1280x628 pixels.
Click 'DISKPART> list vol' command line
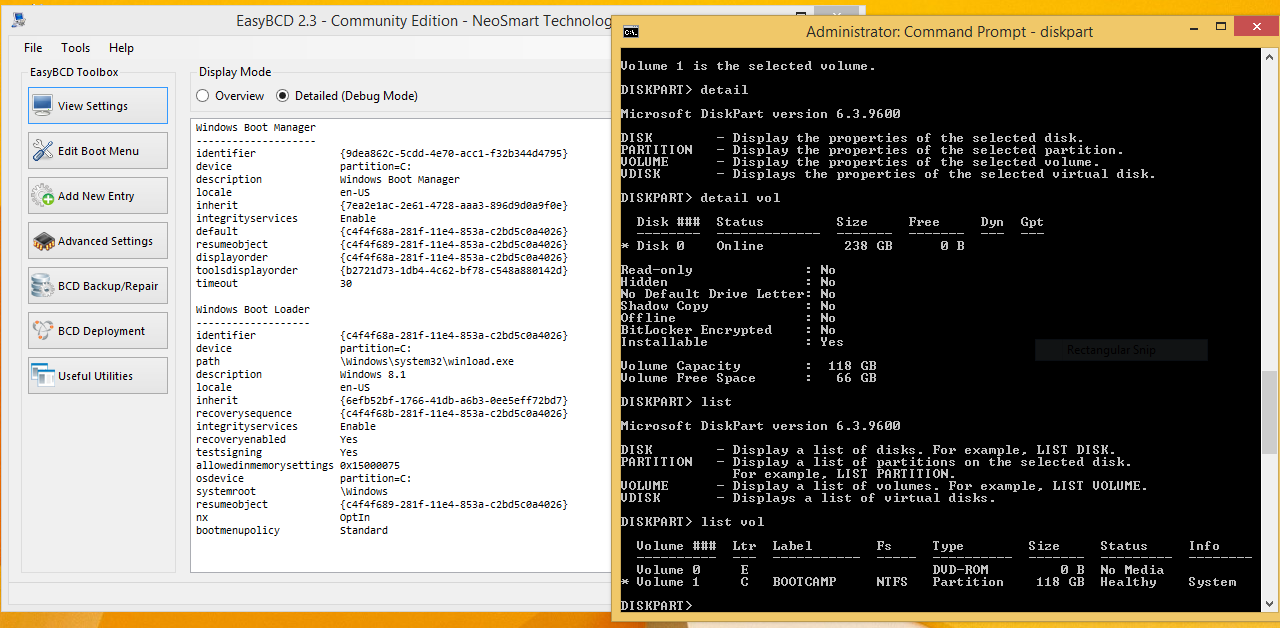tap(692, 522)
